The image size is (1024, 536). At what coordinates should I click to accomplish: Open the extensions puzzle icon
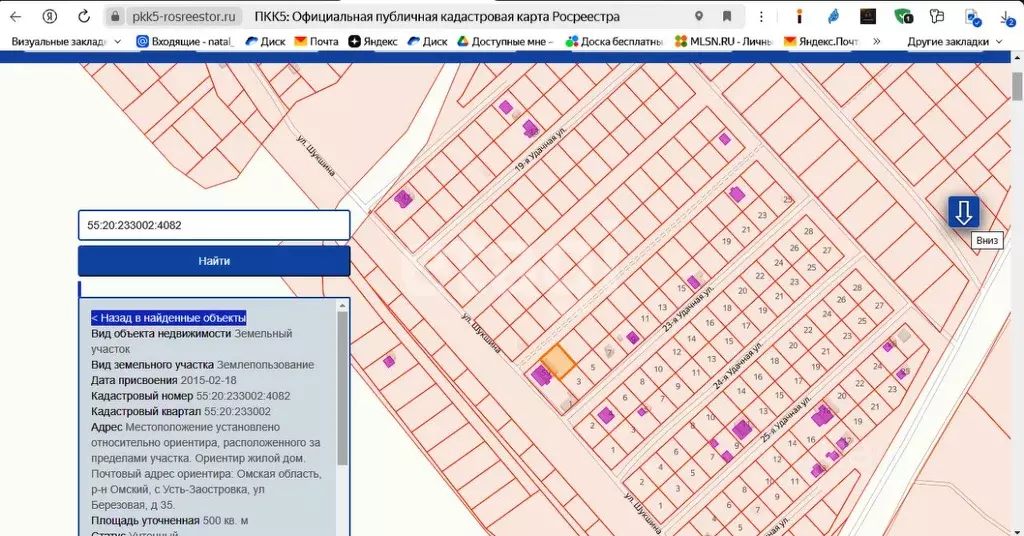(936, 17)
